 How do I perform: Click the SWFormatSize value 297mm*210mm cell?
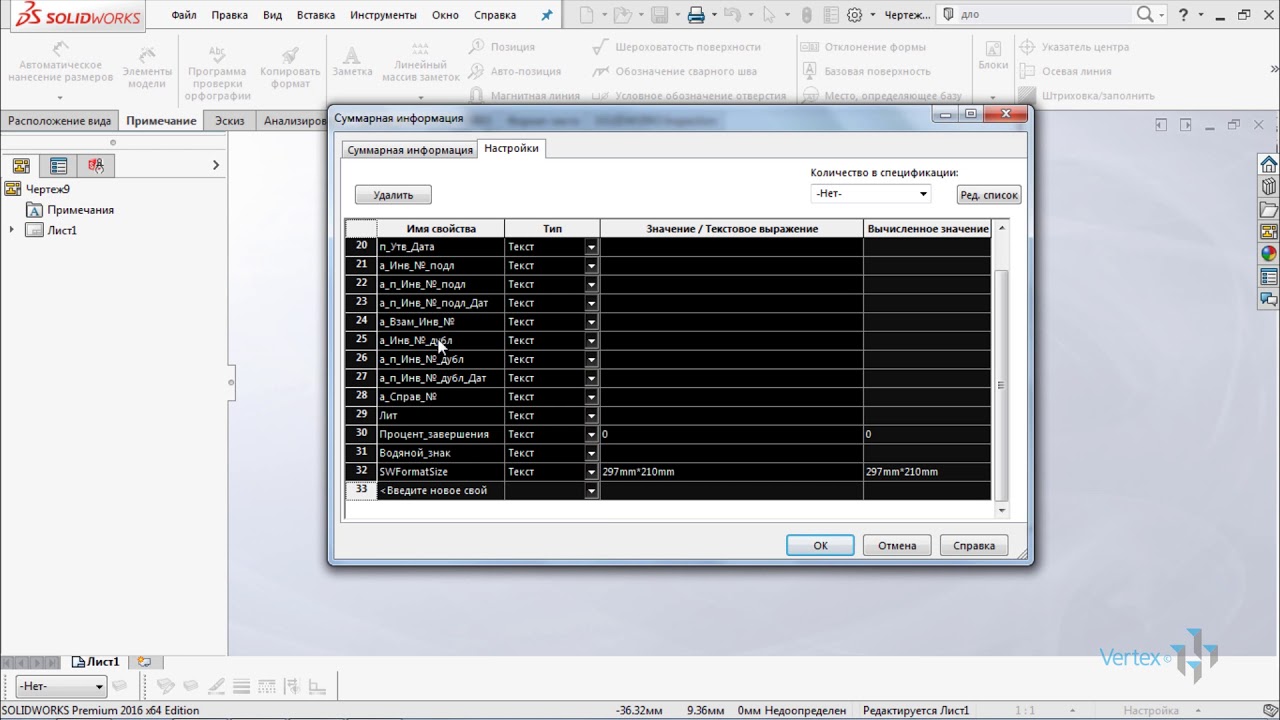[x=731, y=472]
